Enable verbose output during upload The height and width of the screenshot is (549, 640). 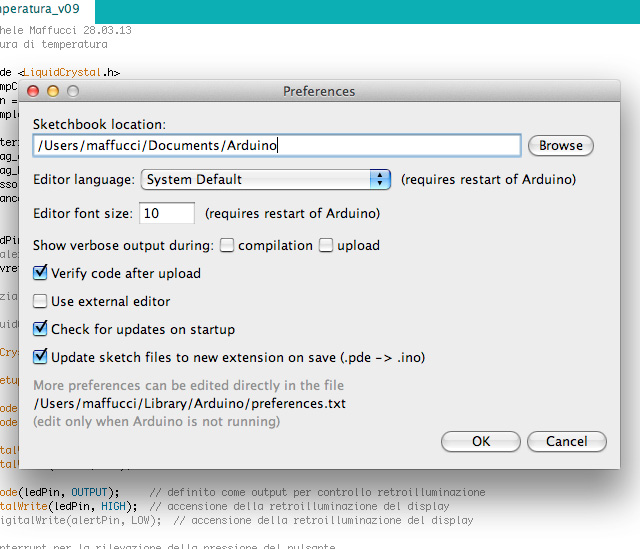tap(326, 245)
